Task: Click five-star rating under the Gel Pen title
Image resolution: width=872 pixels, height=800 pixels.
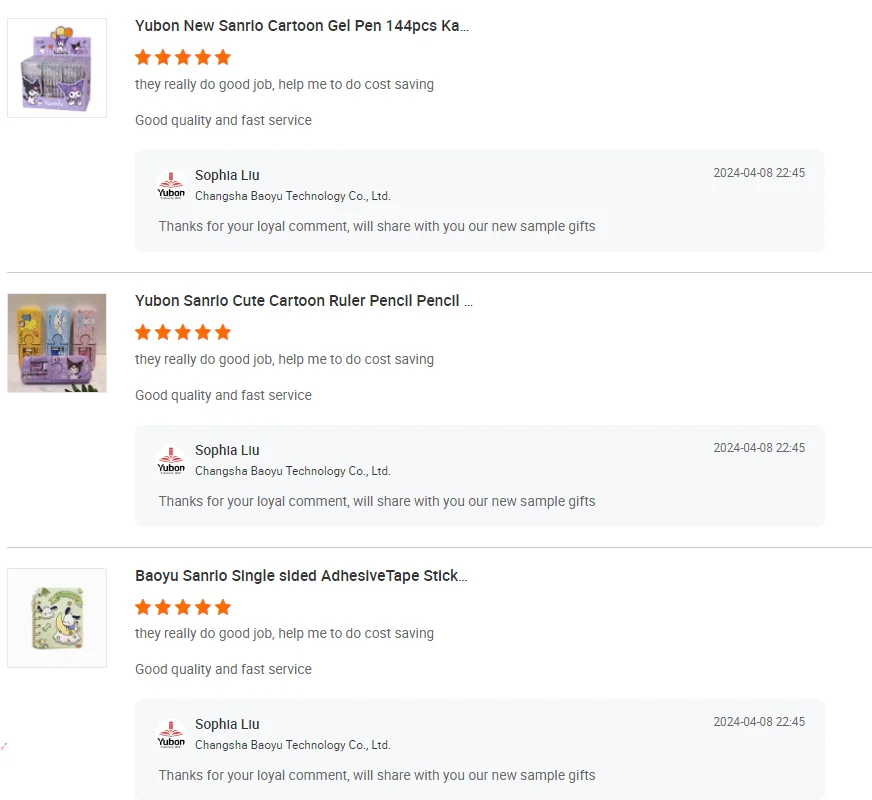Action: 183,58
